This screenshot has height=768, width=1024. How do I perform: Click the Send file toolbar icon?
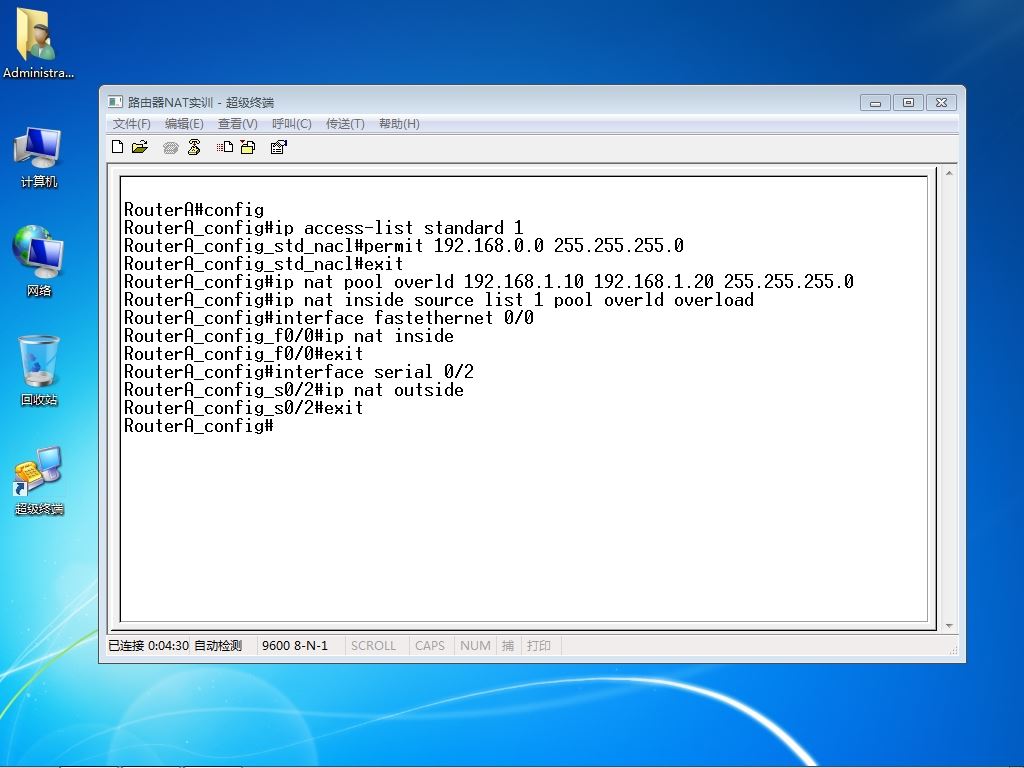click(x=225, y=147)
